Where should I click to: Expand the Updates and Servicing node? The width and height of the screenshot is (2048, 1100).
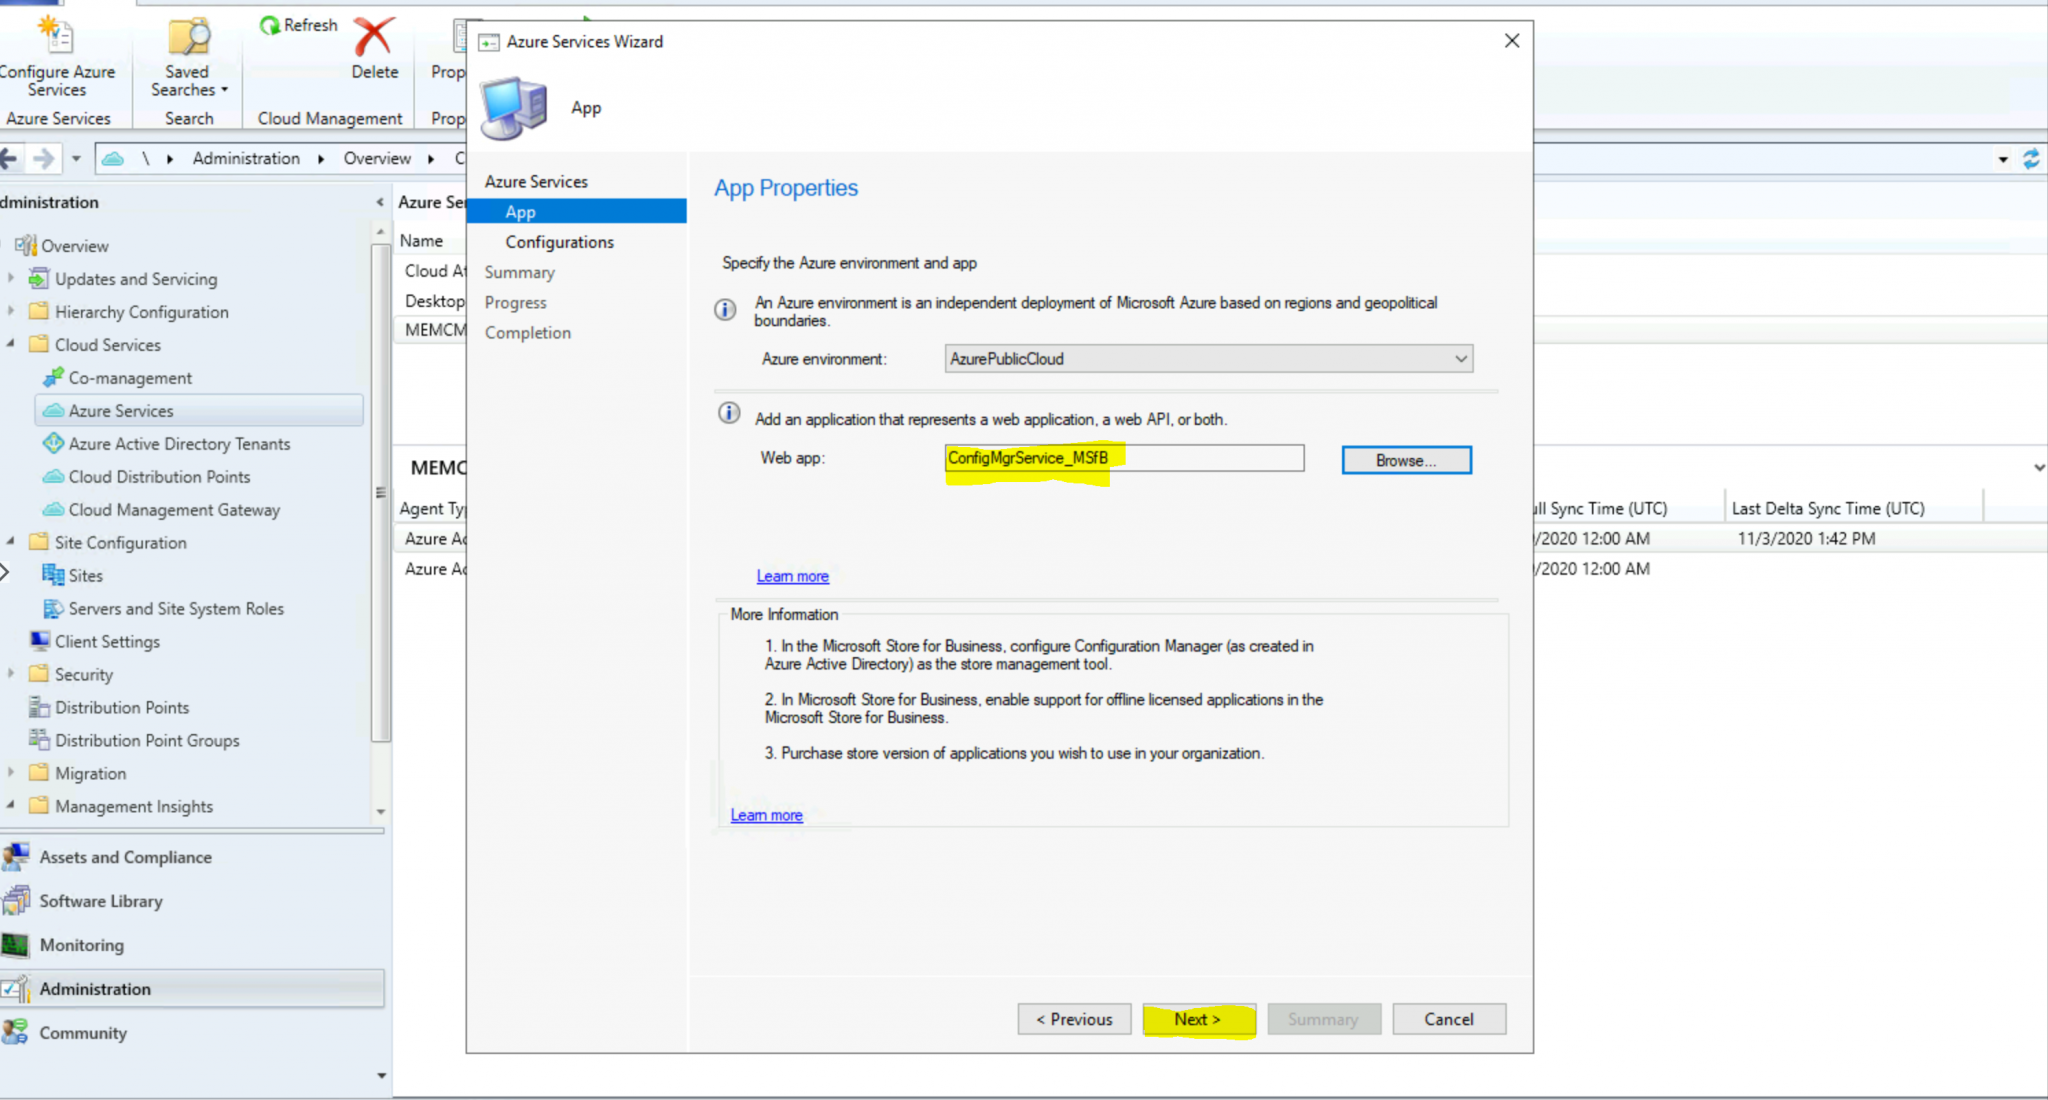pyautogui.click(x=11, y=278)
